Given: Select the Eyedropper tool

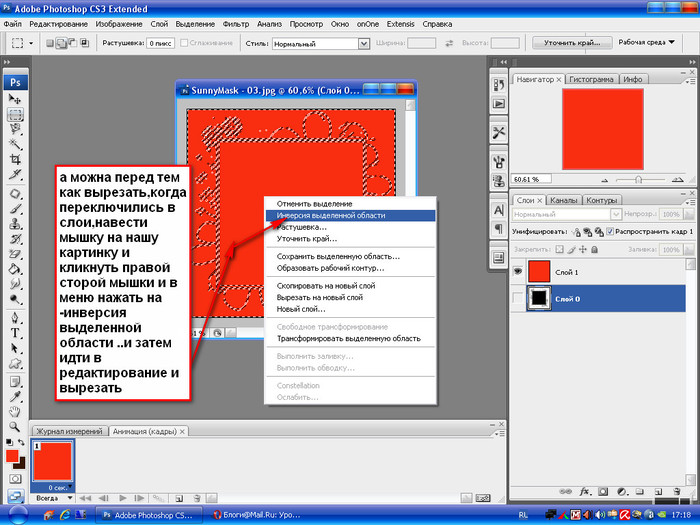Looking at the screenshot, I should 15,397.
